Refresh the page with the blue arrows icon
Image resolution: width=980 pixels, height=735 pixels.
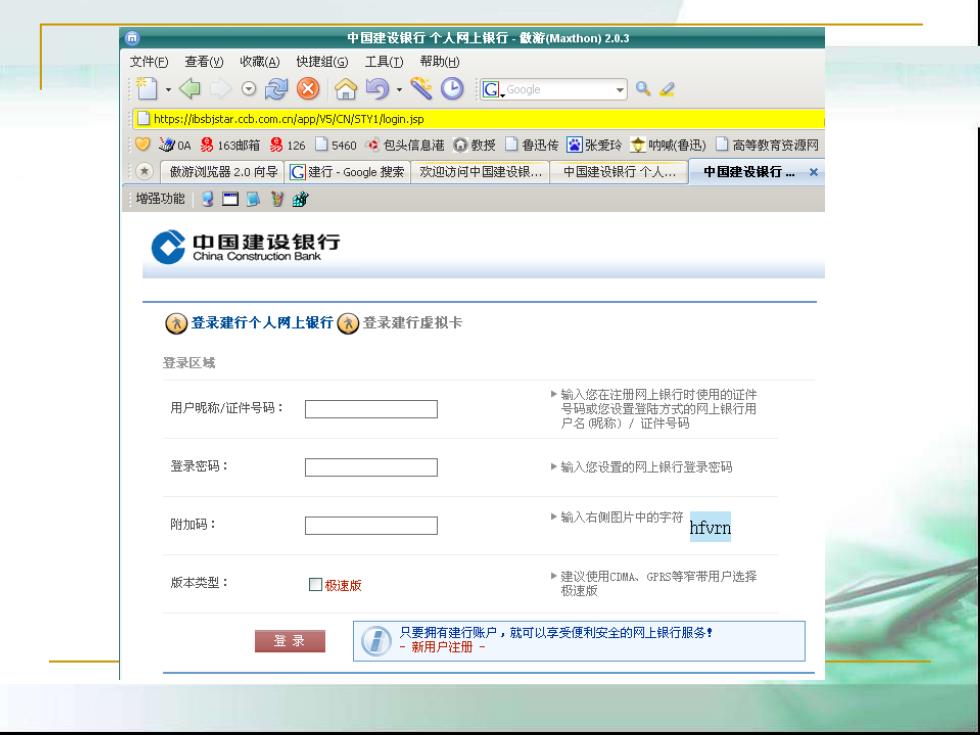(x=276, y=89)
